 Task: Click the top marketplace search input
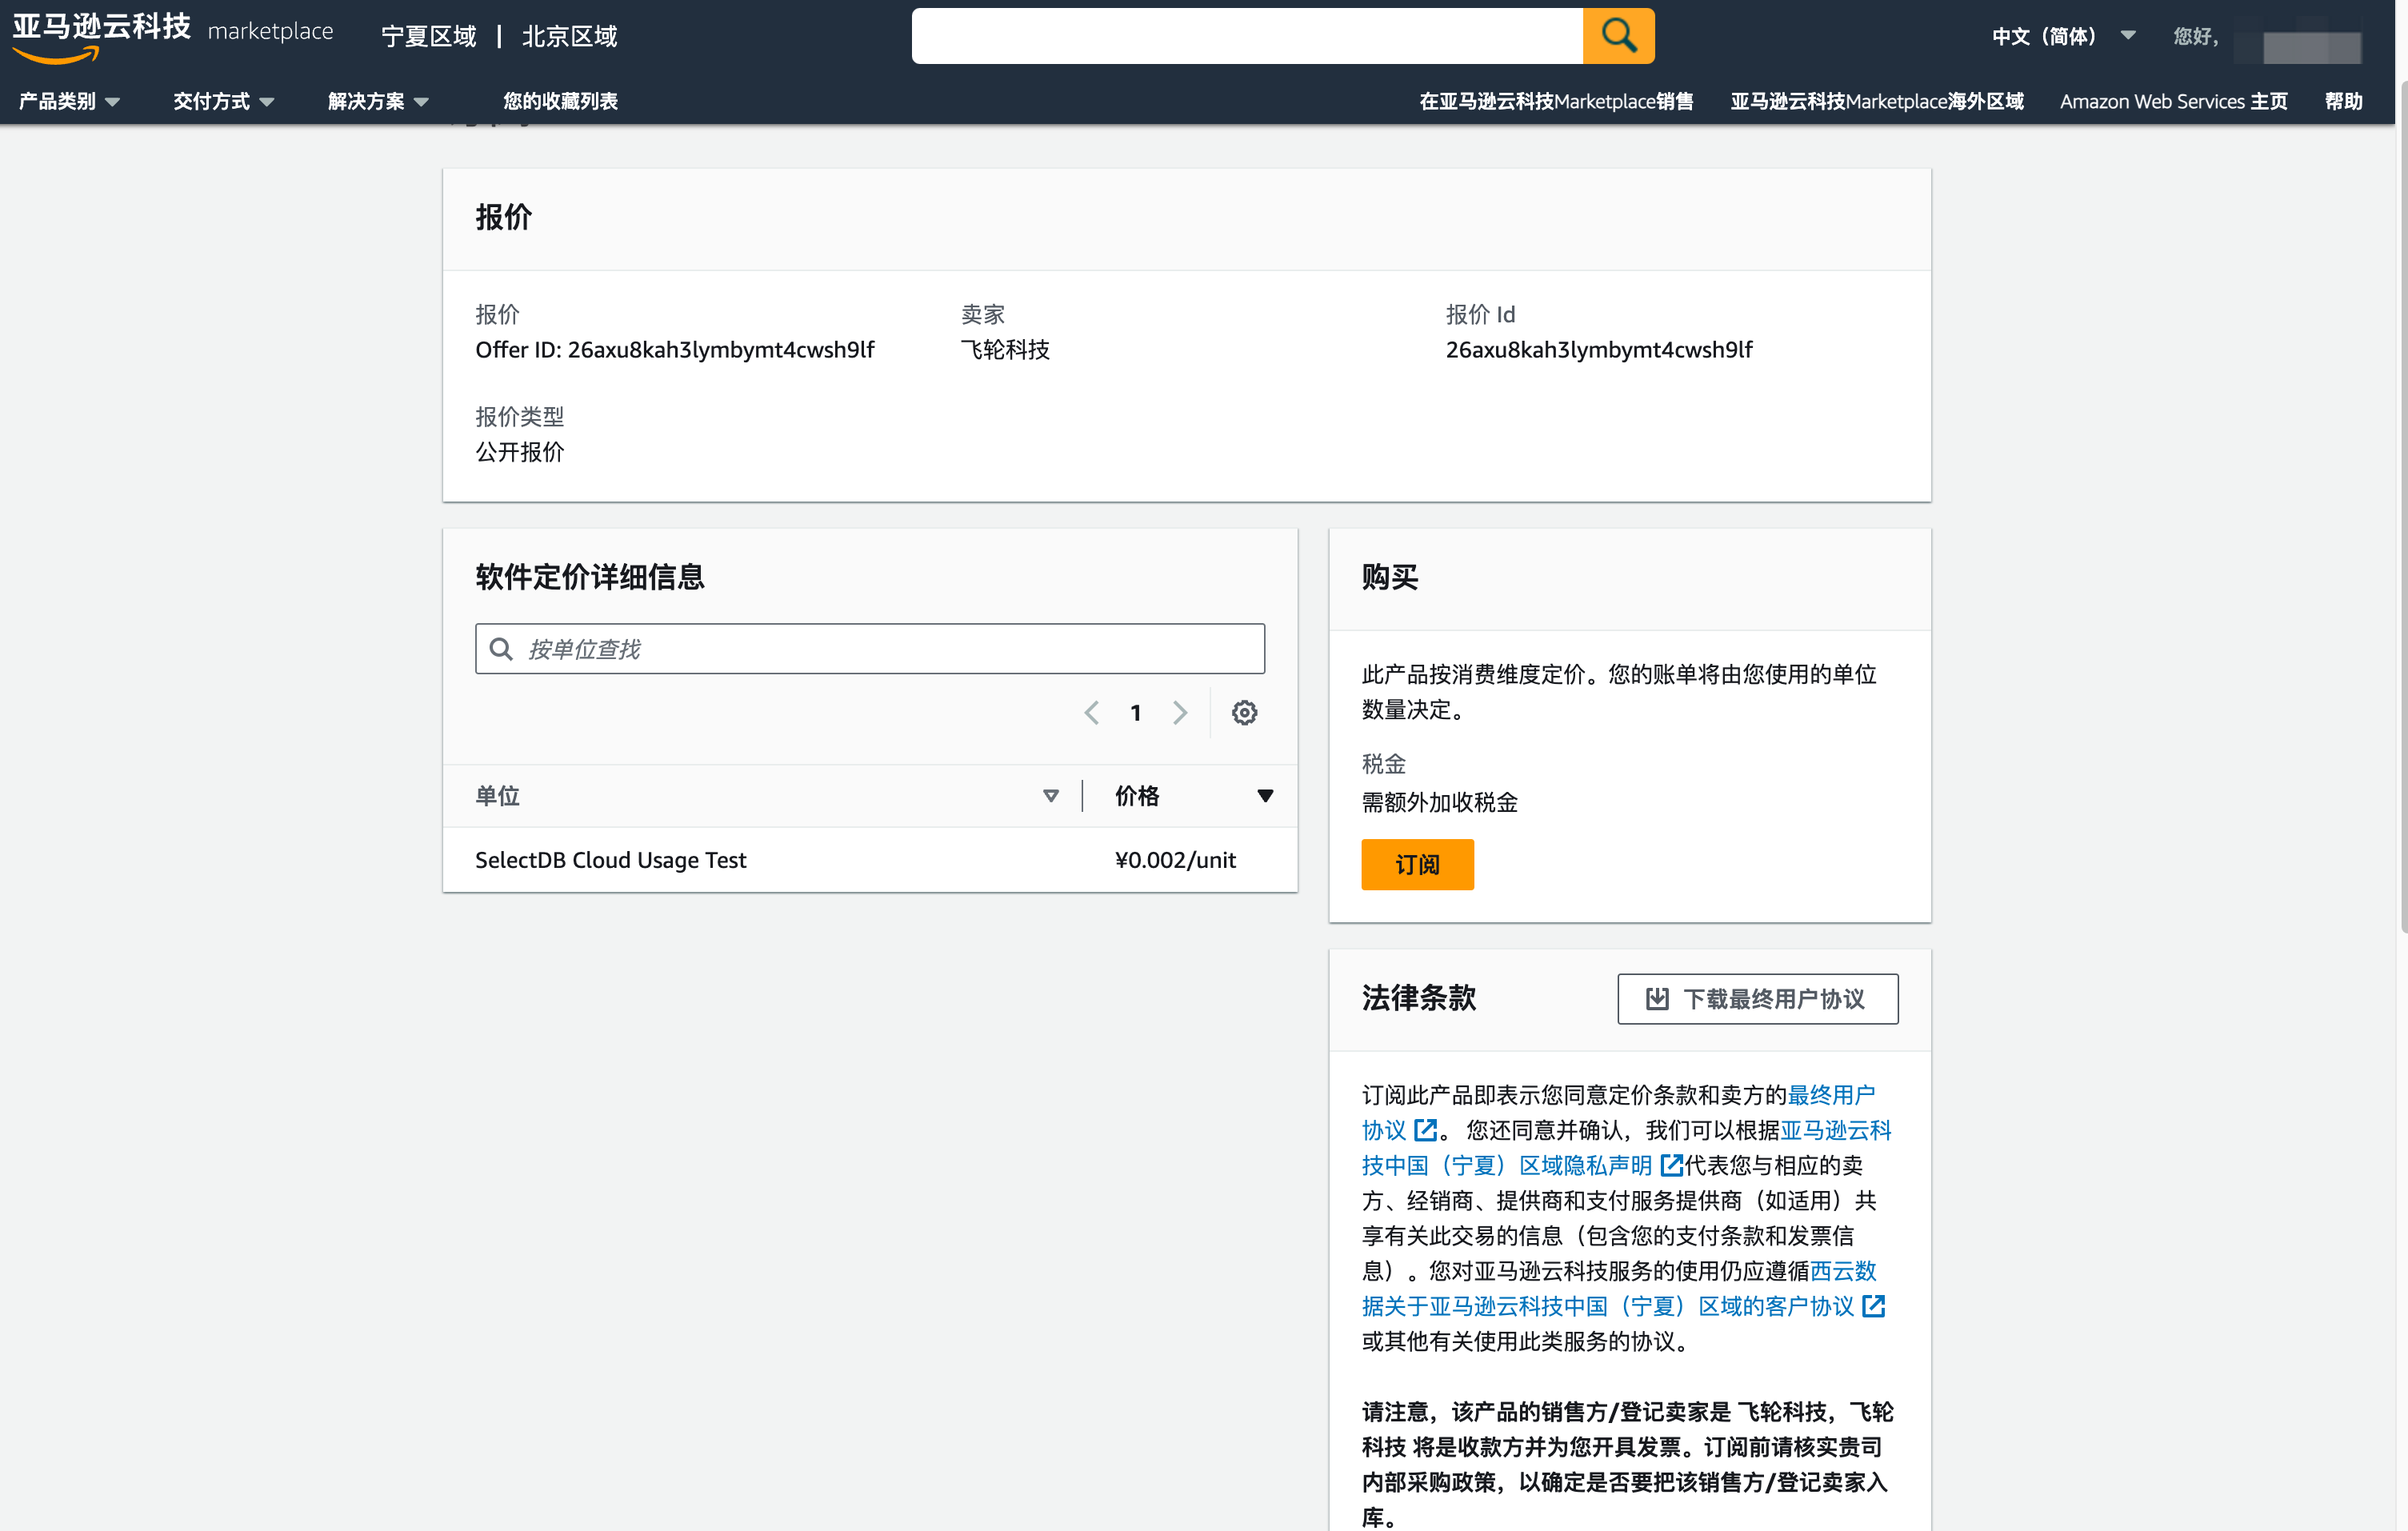click(1247, 36)
